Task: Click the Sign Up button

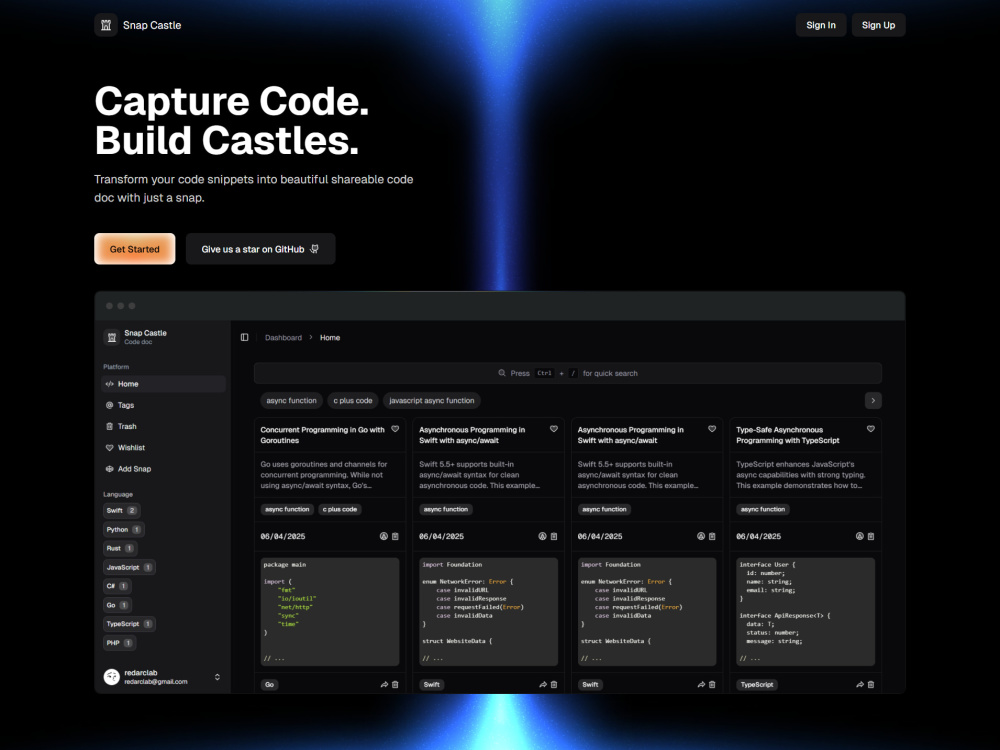Action: point(878,25)
